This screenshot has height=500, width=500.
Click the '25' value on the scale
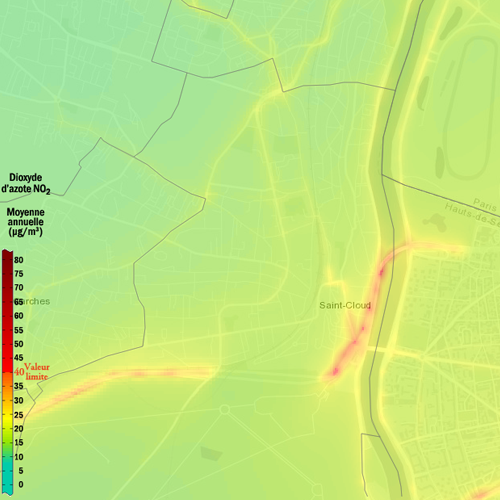(x=19, y=415)
